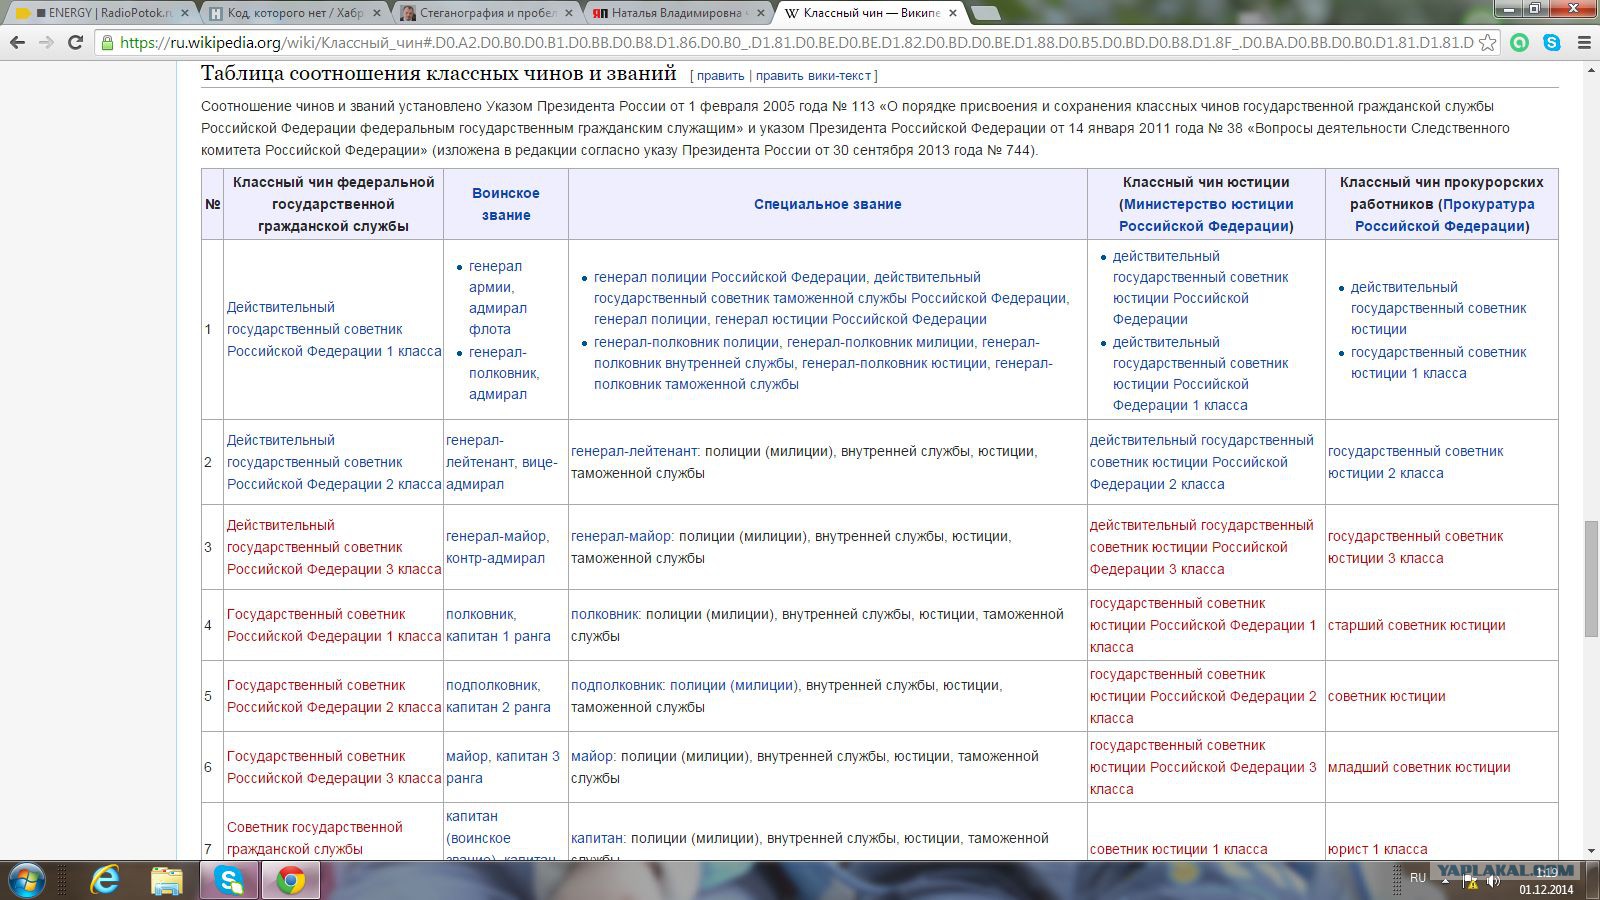Open 'Действительный государственный советник ... 2 класса' link
Image resolution: width=1600 pixels, height=900 pixels.
[334, 462]
